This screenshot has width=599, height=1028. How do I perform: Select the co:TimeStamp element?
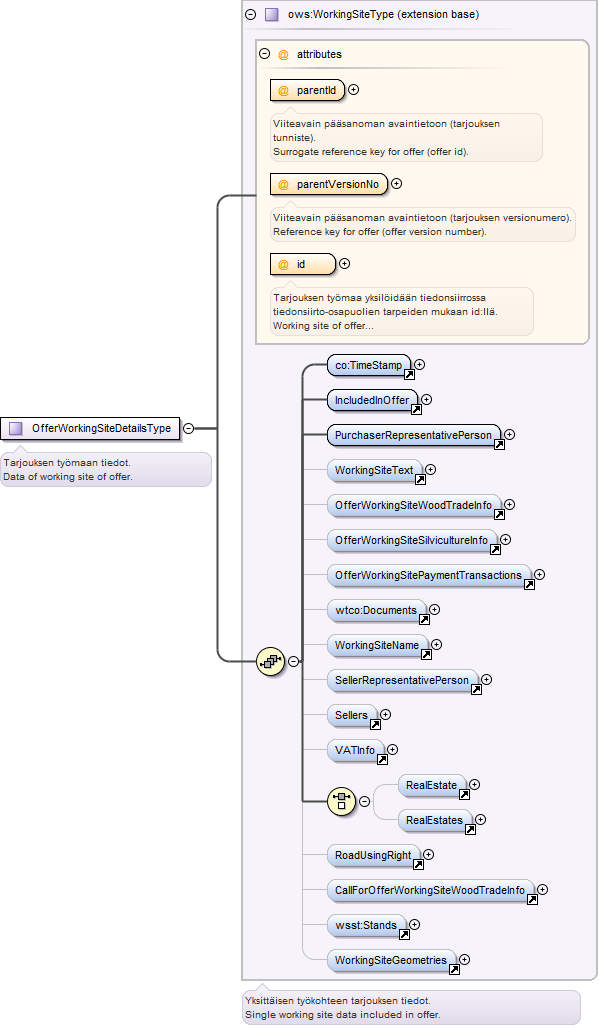369,365
